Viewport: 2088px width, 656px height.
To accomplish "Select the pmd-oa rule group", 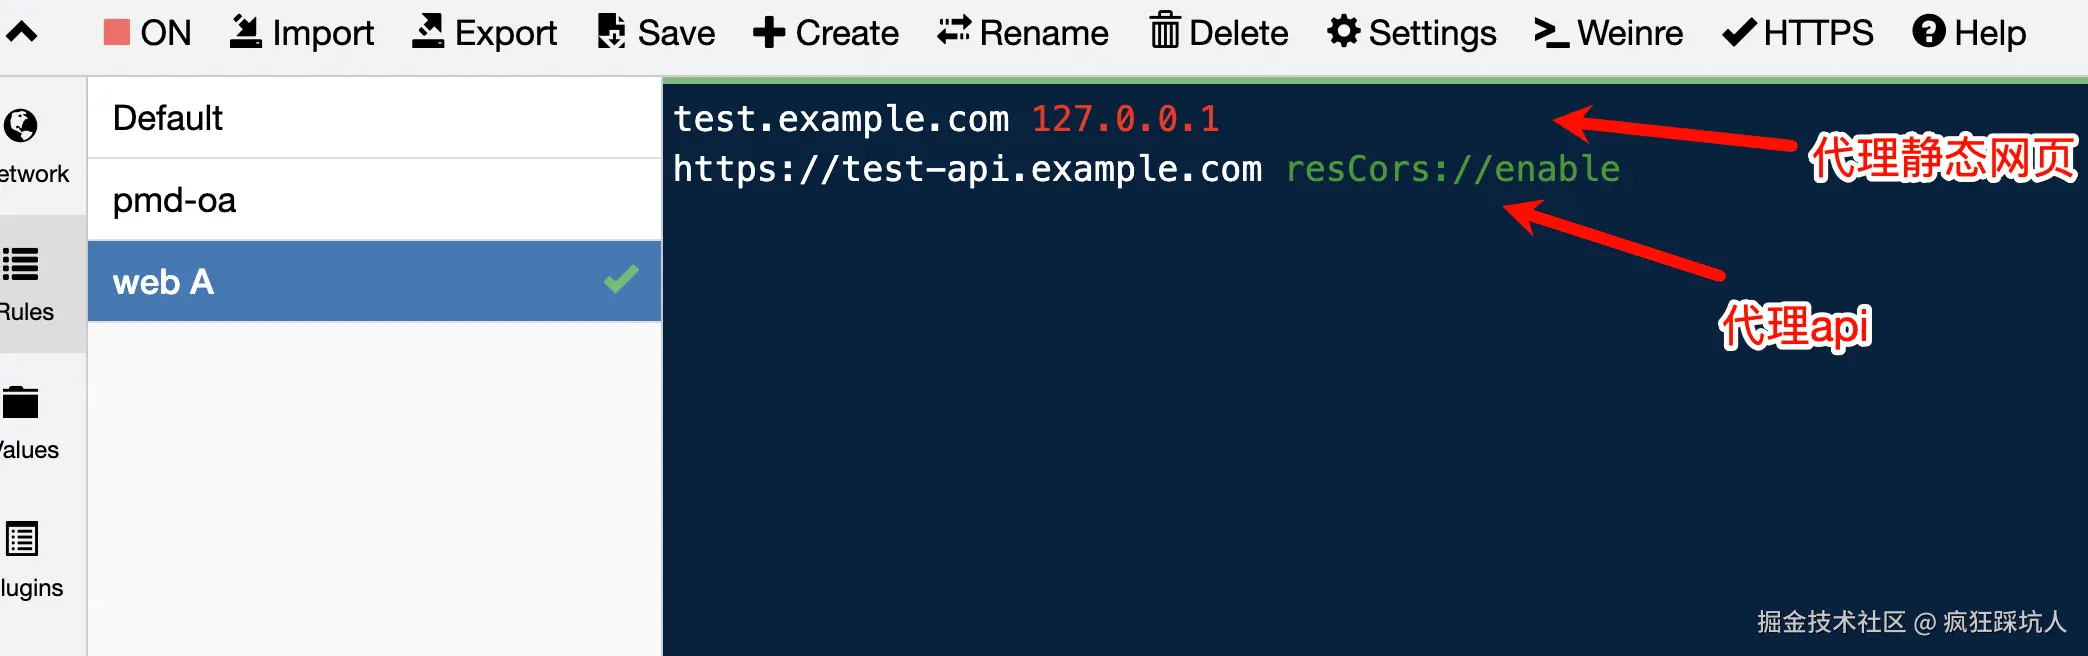I will pos(374,200).
